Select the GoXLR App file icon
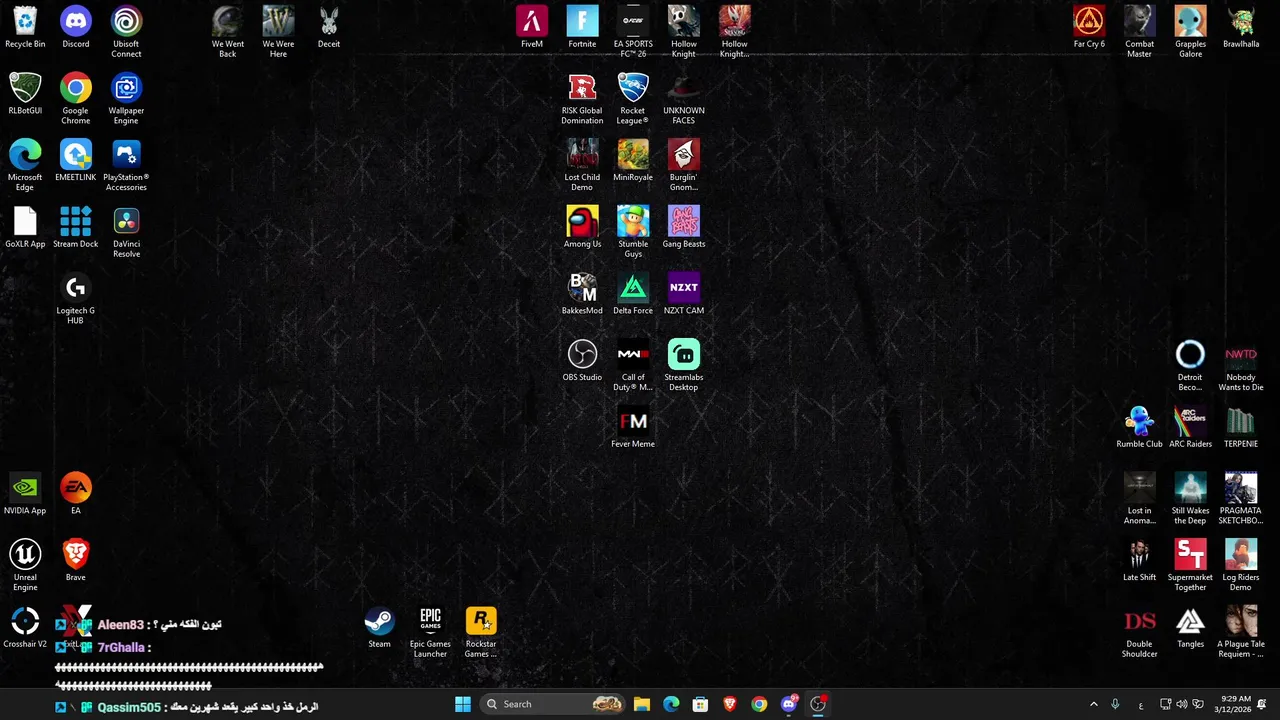 [25, 228]
